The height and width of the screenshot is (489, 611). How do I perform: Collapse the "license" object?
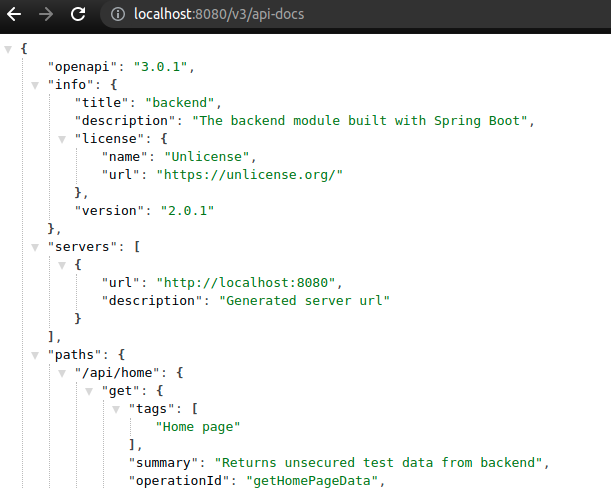[62, 139]
